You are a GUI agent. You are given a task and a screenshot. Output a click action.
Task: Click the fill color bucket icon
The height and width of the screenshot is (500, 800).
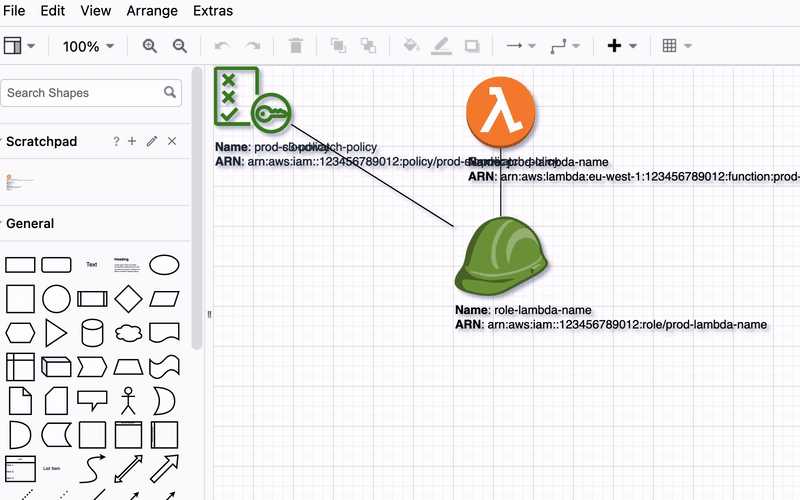pos(411,45)
